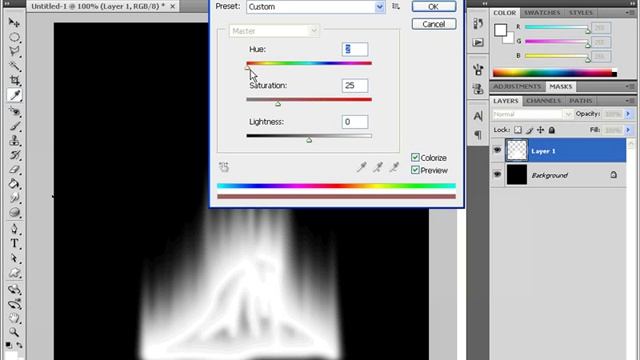The image size is (640, 360).
Task: Select the Brush tool
Action: coord(14,126)
